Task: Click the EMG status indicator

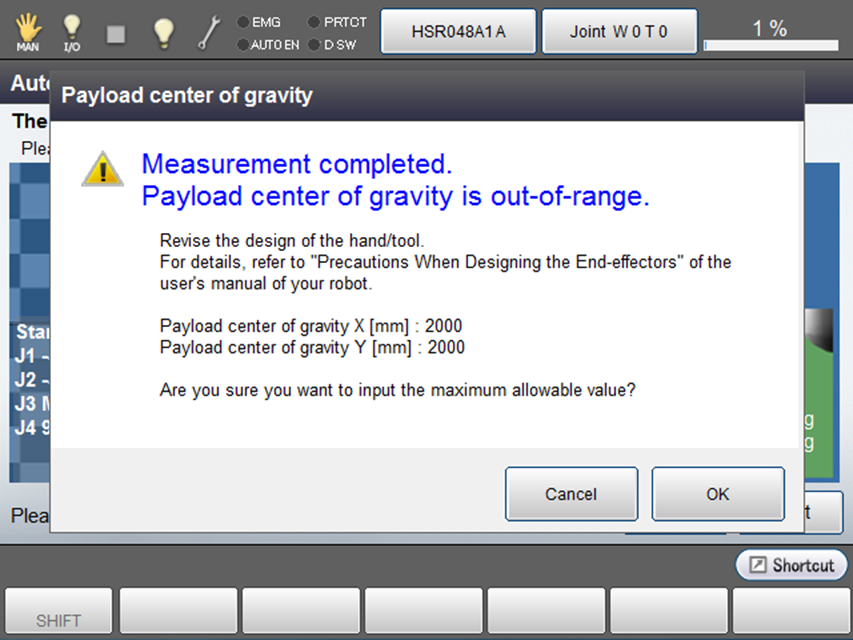Action: (260, 21)
